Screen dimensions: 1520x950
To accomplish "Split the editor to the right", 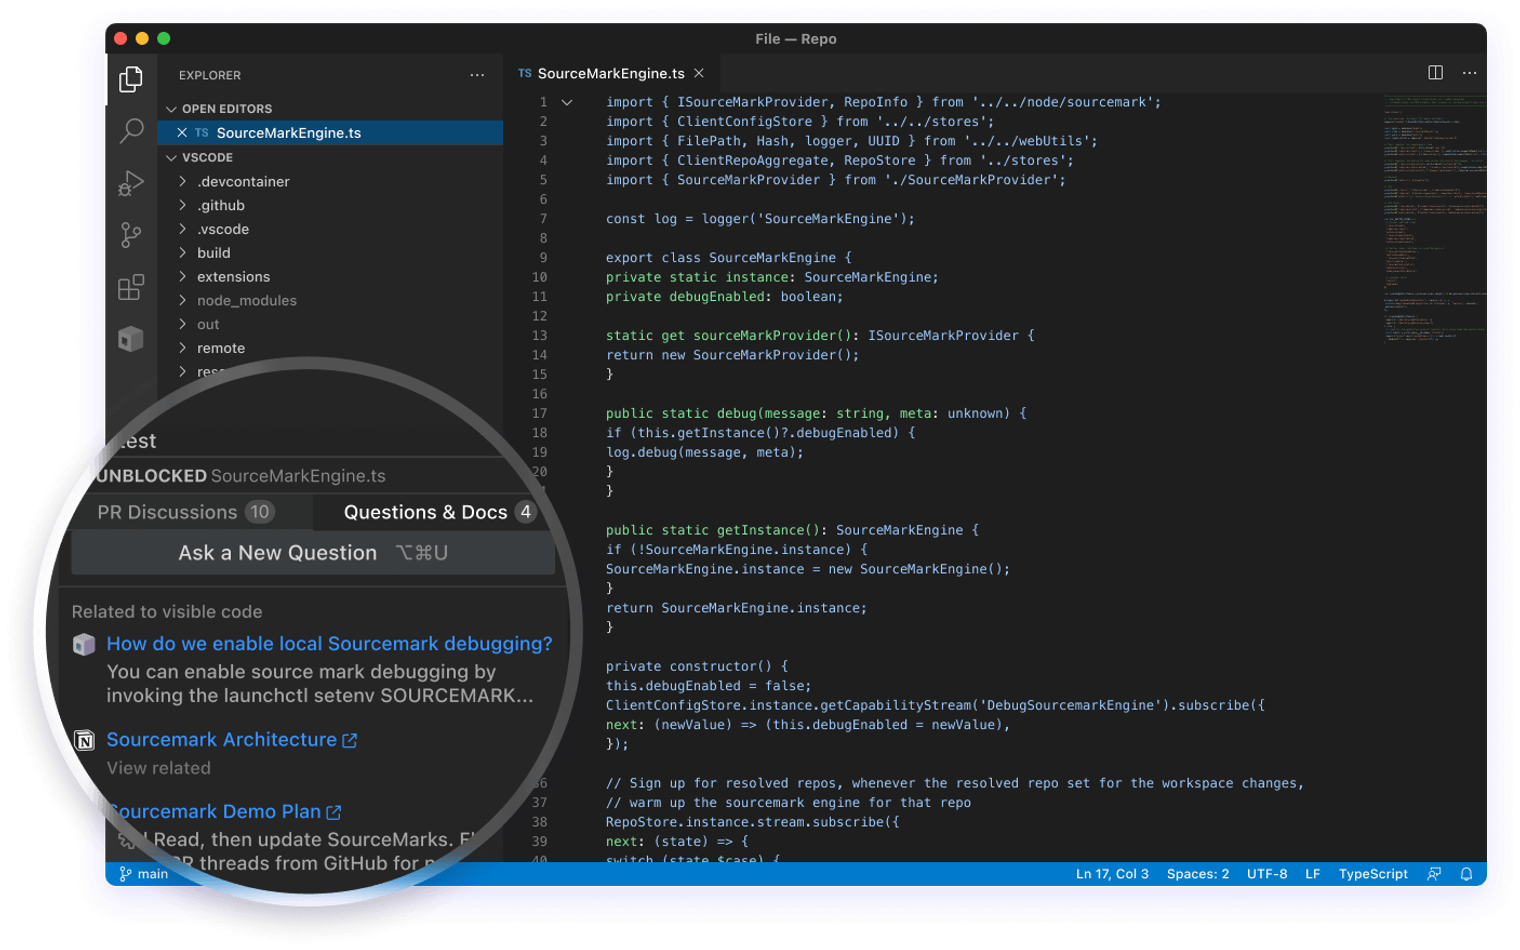I will click(x=1435, y=72).
